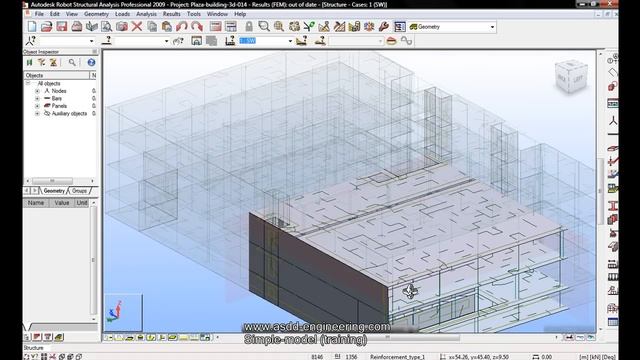The image size is (640, 360).
Task: Open the Loads menu
Action: coord(122,14)
